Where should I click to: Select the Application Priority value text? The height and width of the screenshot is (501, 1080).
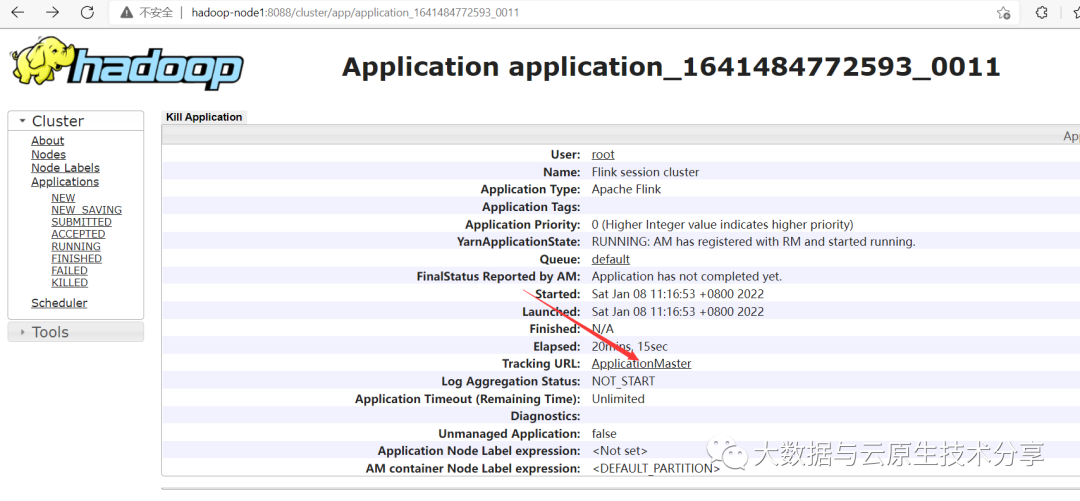[x=723, y=225]
